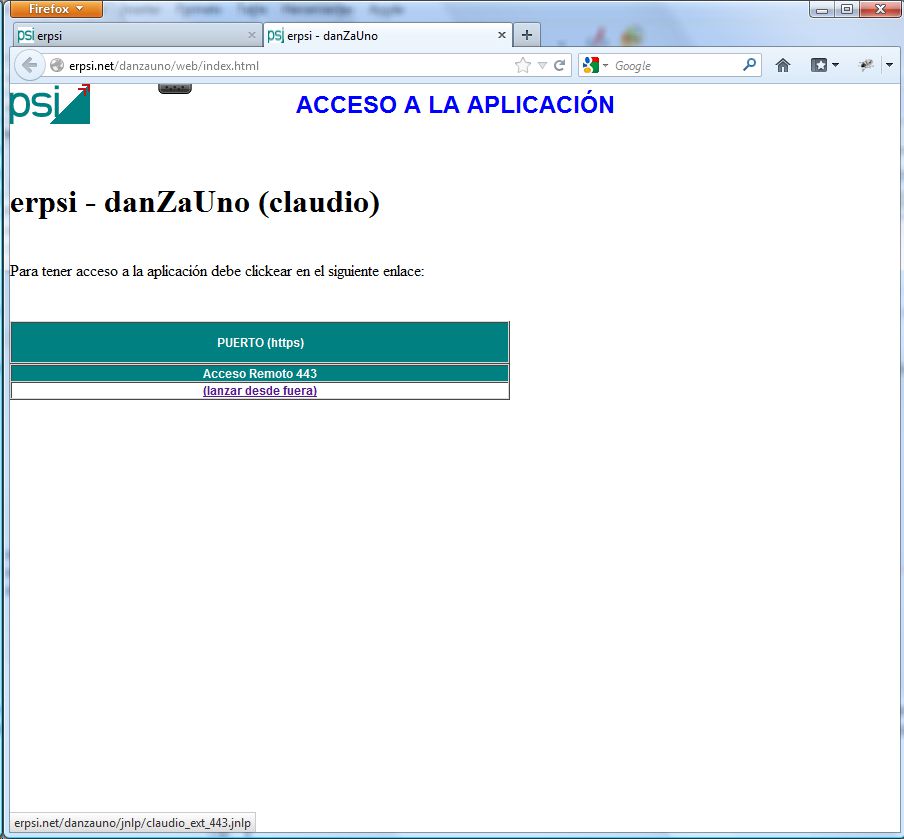Close the 'erpsi - danZaUno' tab

pyautogui.click(x=502, y=35)
